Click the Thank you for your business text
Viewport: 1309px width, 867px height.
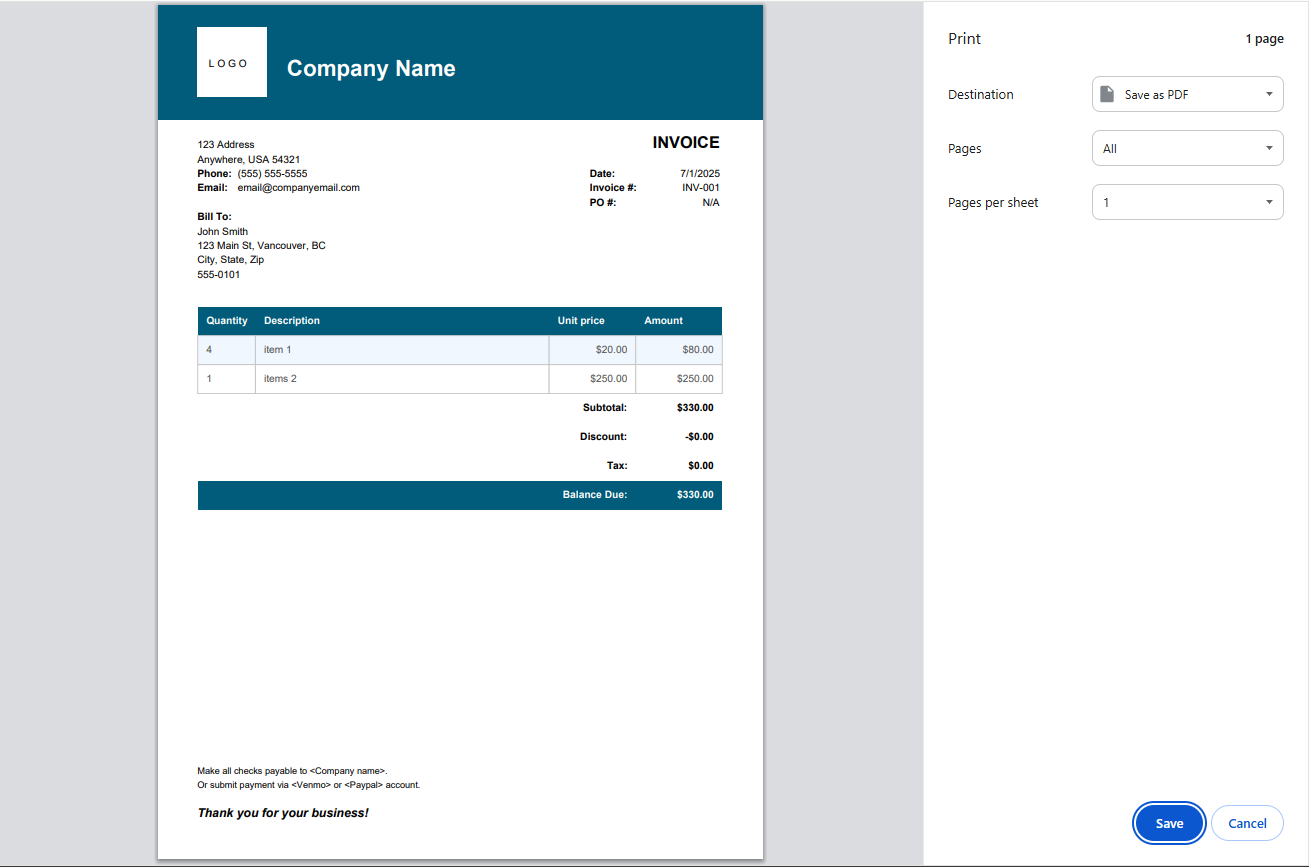pyautogui.click(x=283, y=813)
